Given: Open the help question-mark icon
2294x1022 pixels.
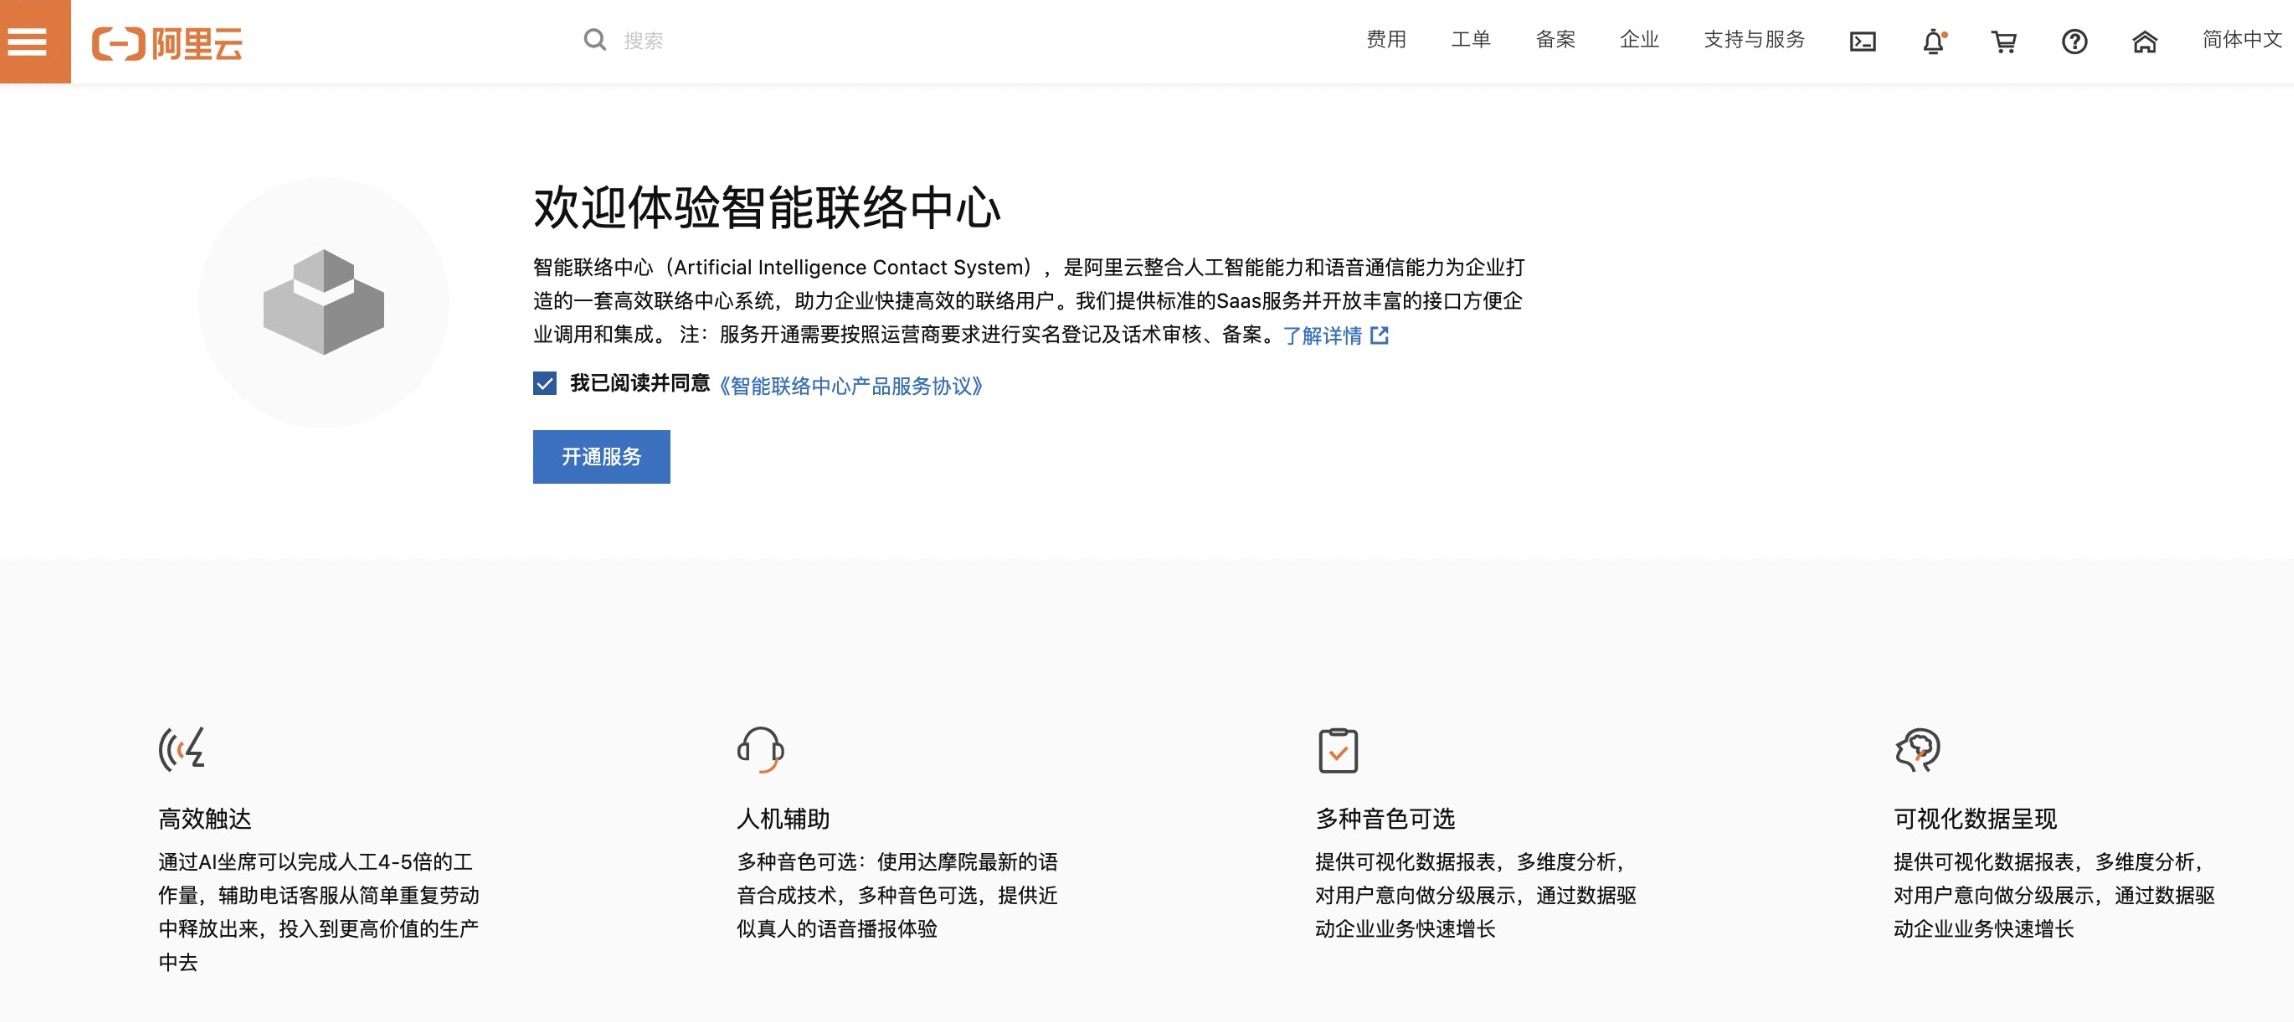Looking at the screenshot, I should pyautogui.click(x=2074, y=41).
